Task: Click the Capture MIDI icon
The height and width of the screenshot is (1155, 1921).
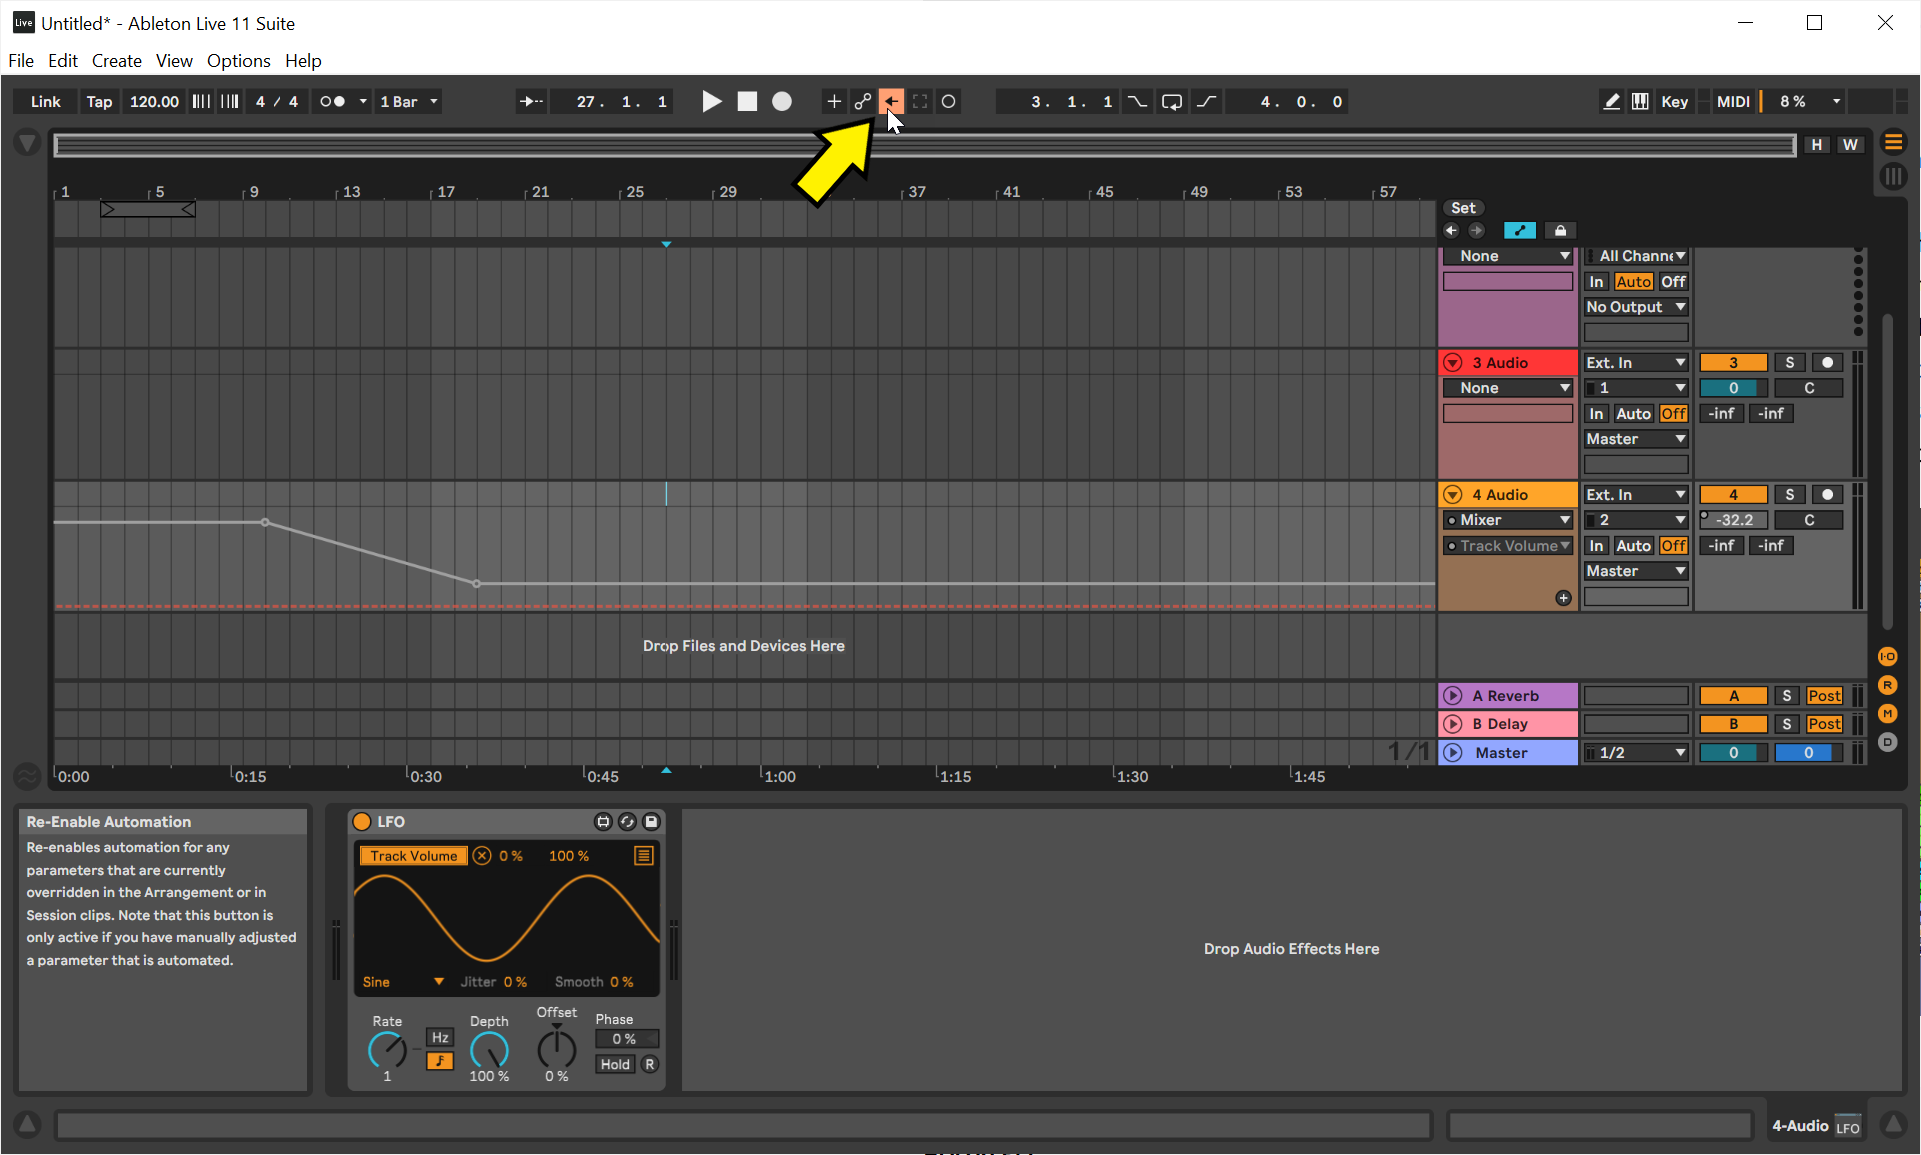Action: [920, 101]
